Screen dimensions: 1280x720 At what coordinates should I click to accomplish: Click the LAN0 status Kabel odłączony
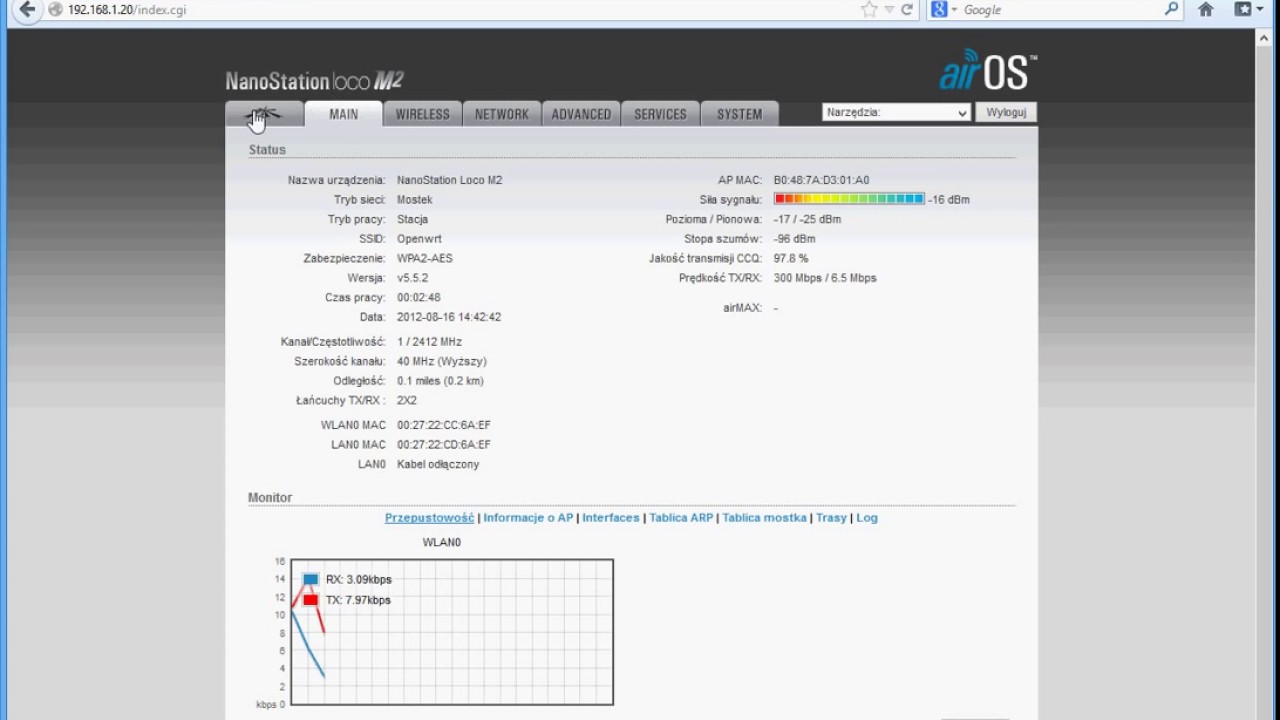pos(438,464)
